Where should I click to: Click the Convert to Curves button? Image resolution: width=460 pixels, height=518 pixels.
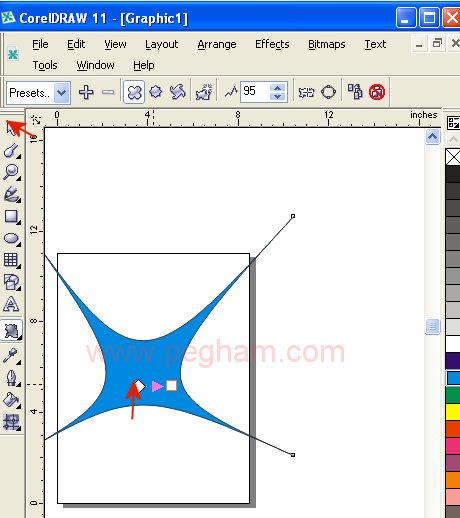[328, 92]
